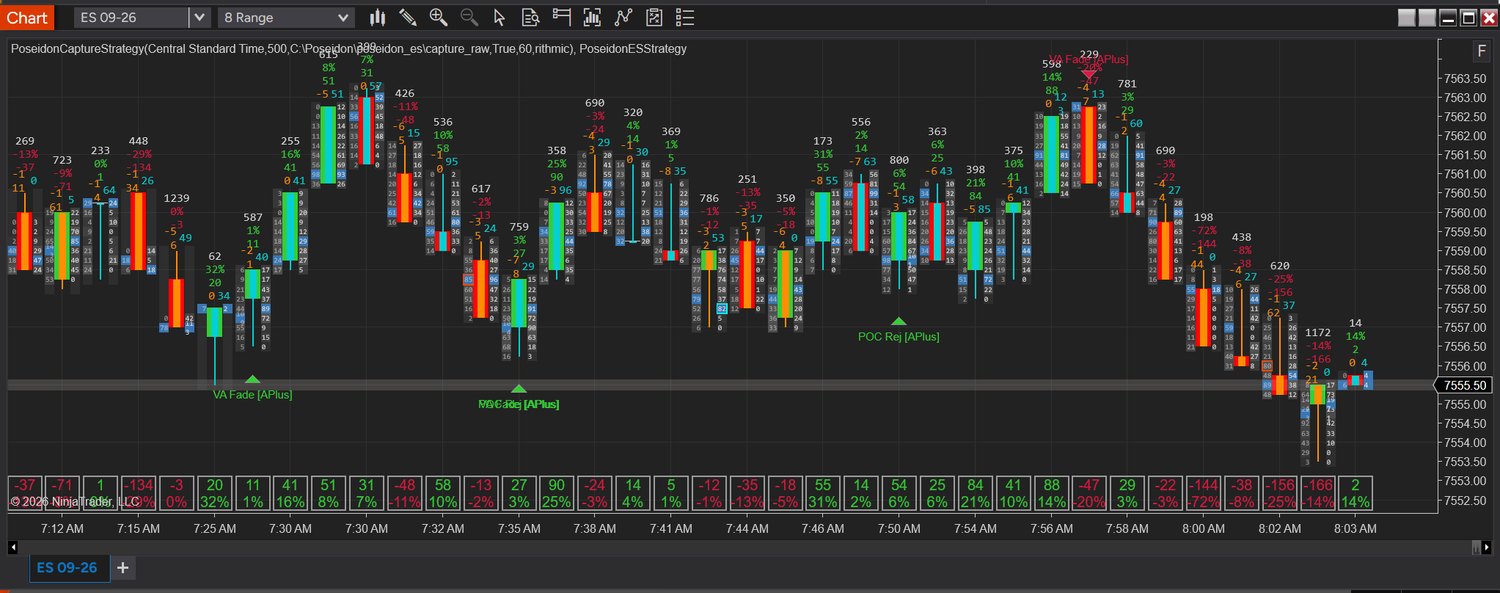Click the POC Rej [APlus] signal under 800 bar
The width and height of the screenshot is (1500, 593).
coord(899,337)
